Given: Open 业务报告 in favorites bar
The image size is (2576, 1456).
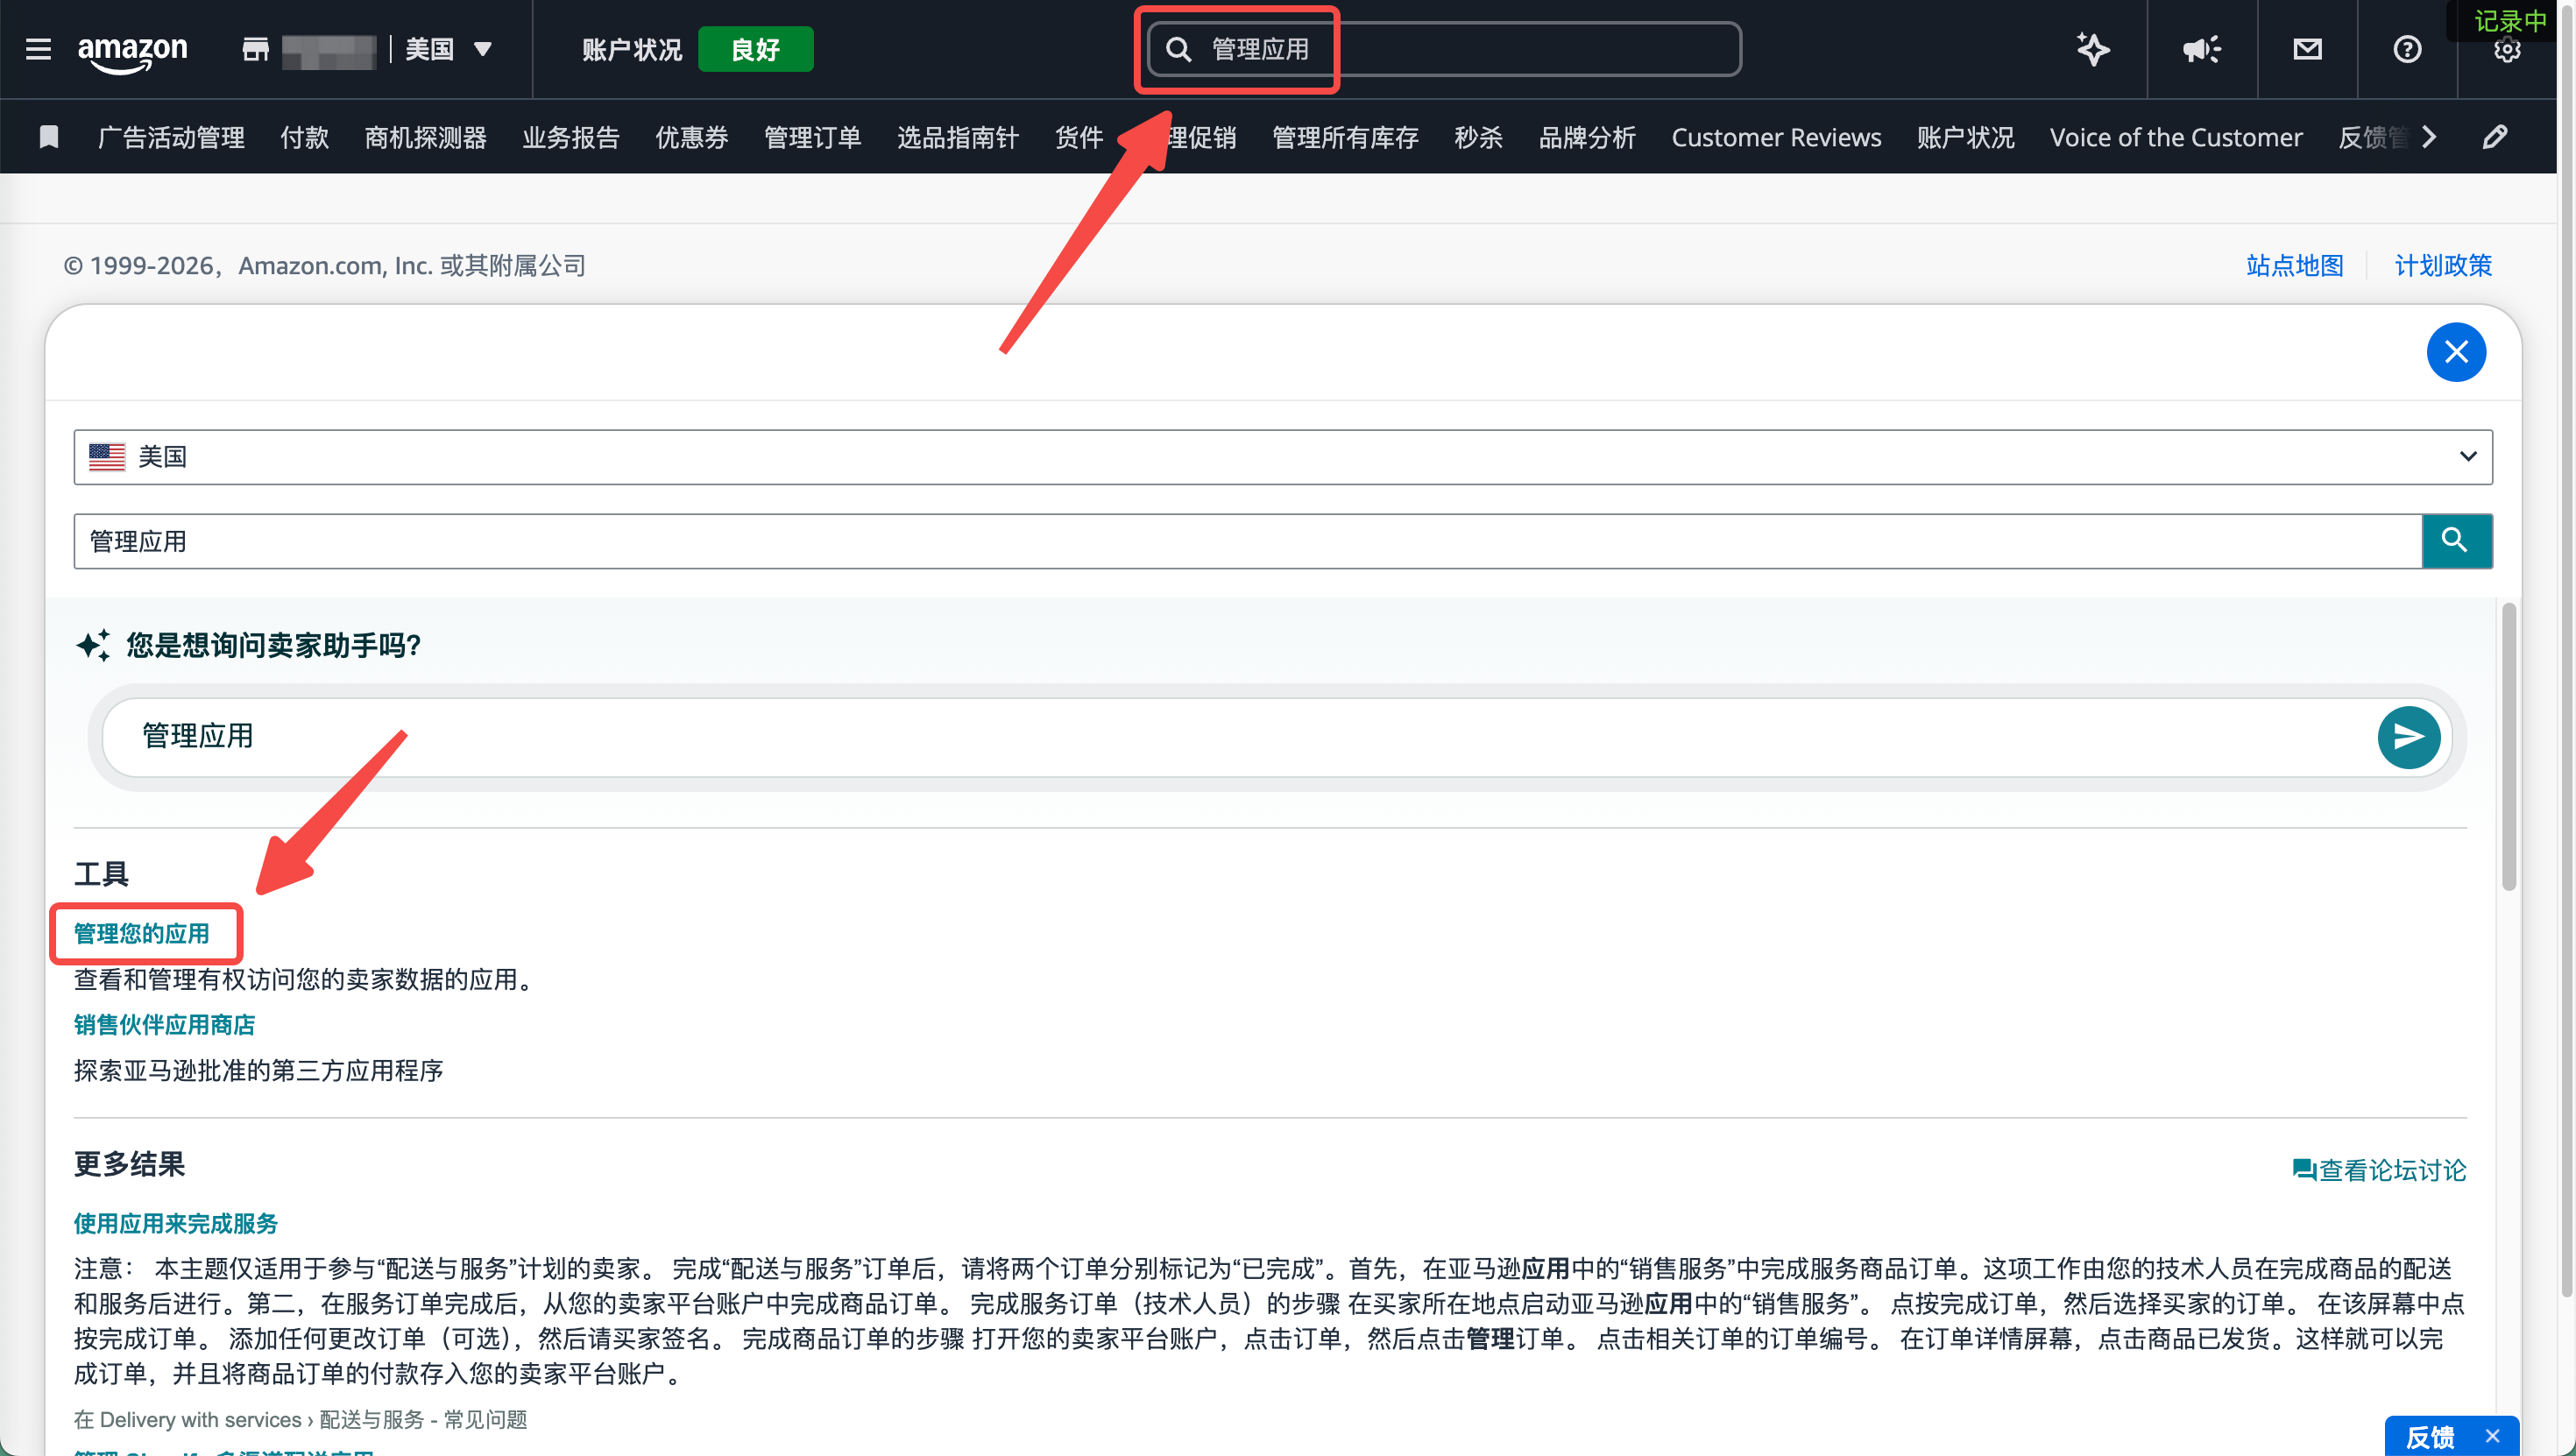Looking at the screenshot, I should coord(570,138).
